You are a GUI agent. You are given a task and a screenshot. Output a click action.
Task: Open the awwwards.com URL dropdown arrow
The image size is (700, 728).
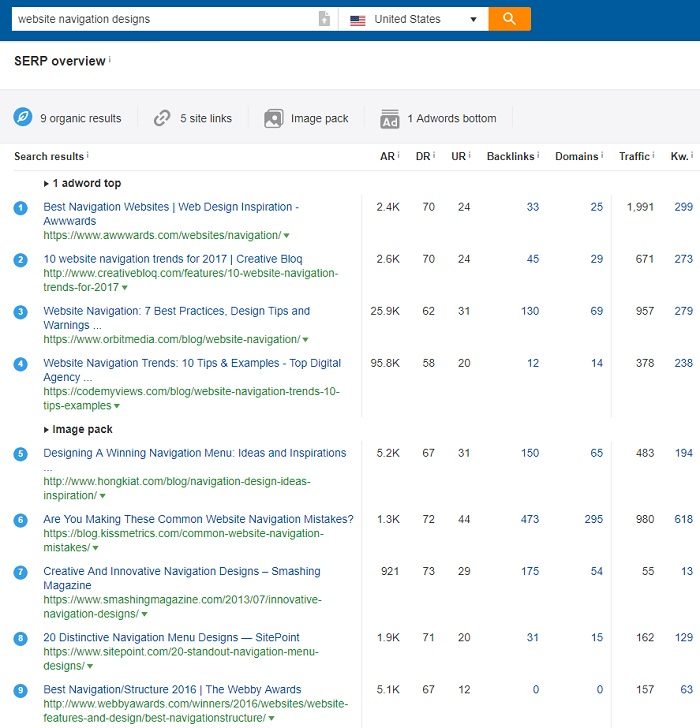286,236
